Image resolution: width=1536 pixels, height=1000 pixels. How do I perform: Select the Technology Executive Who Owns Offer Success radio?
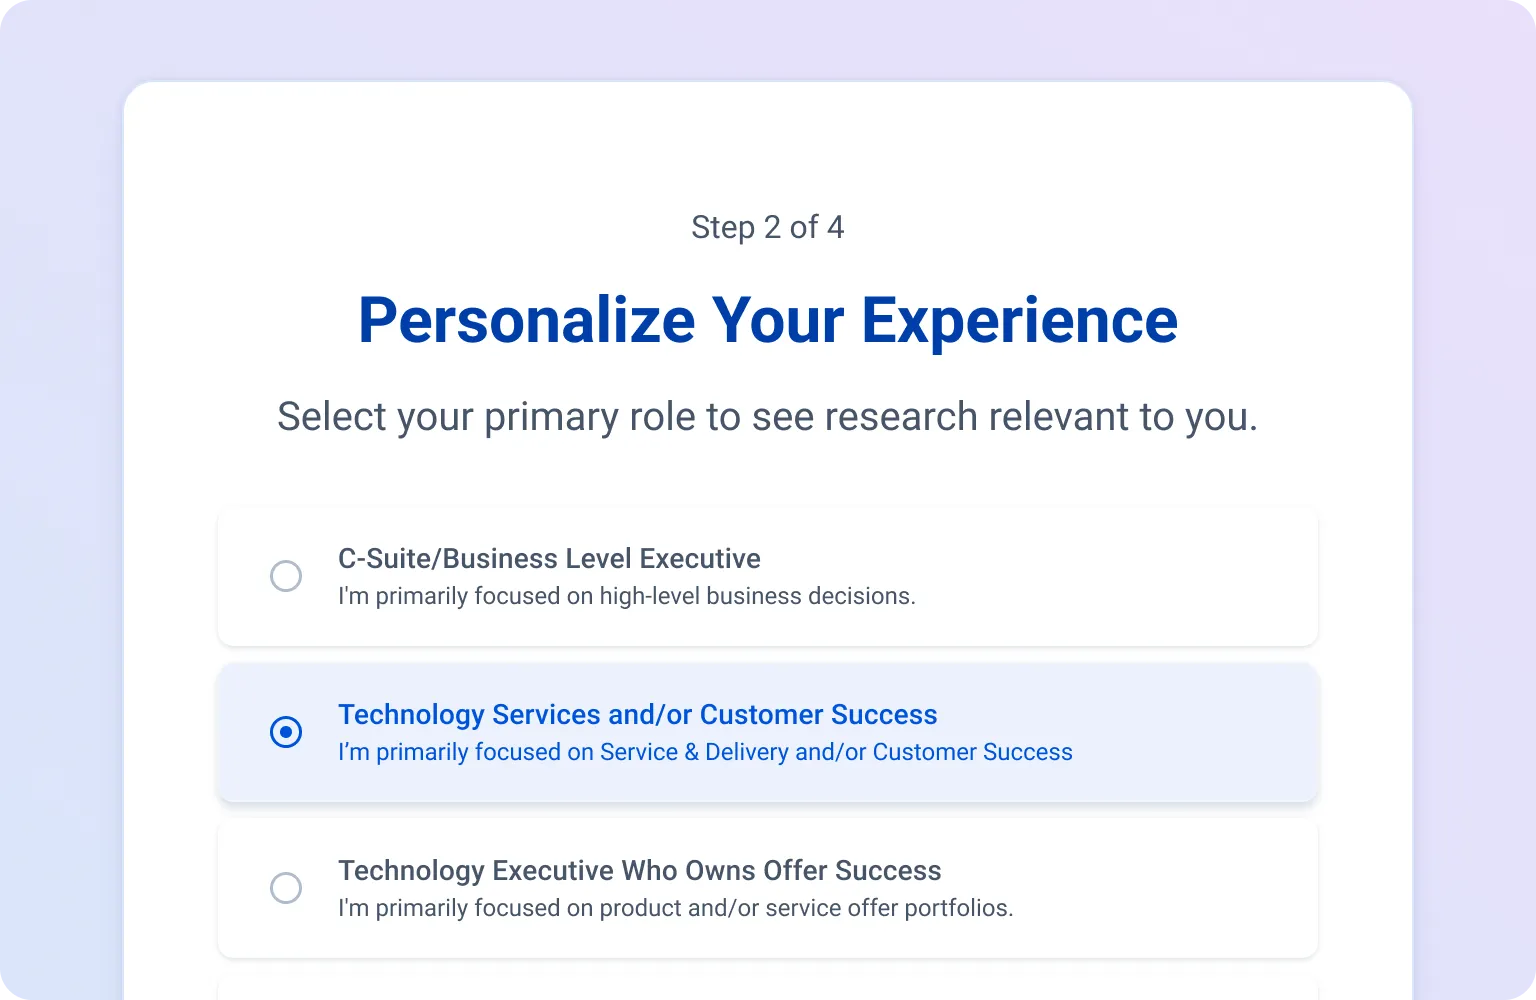tap(286, 888)
